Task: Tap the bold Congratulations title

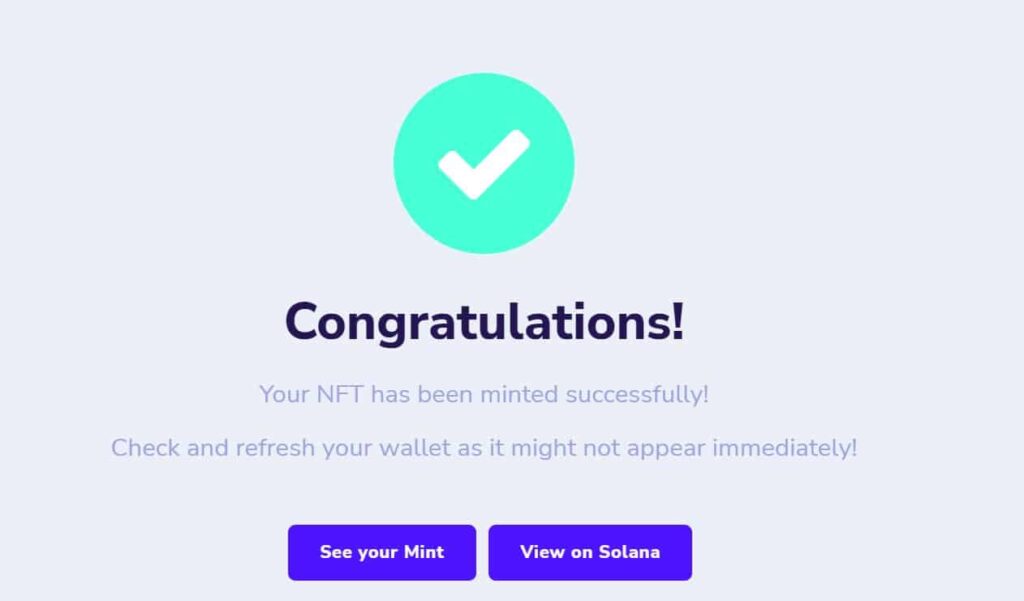Action: [485, 322]
